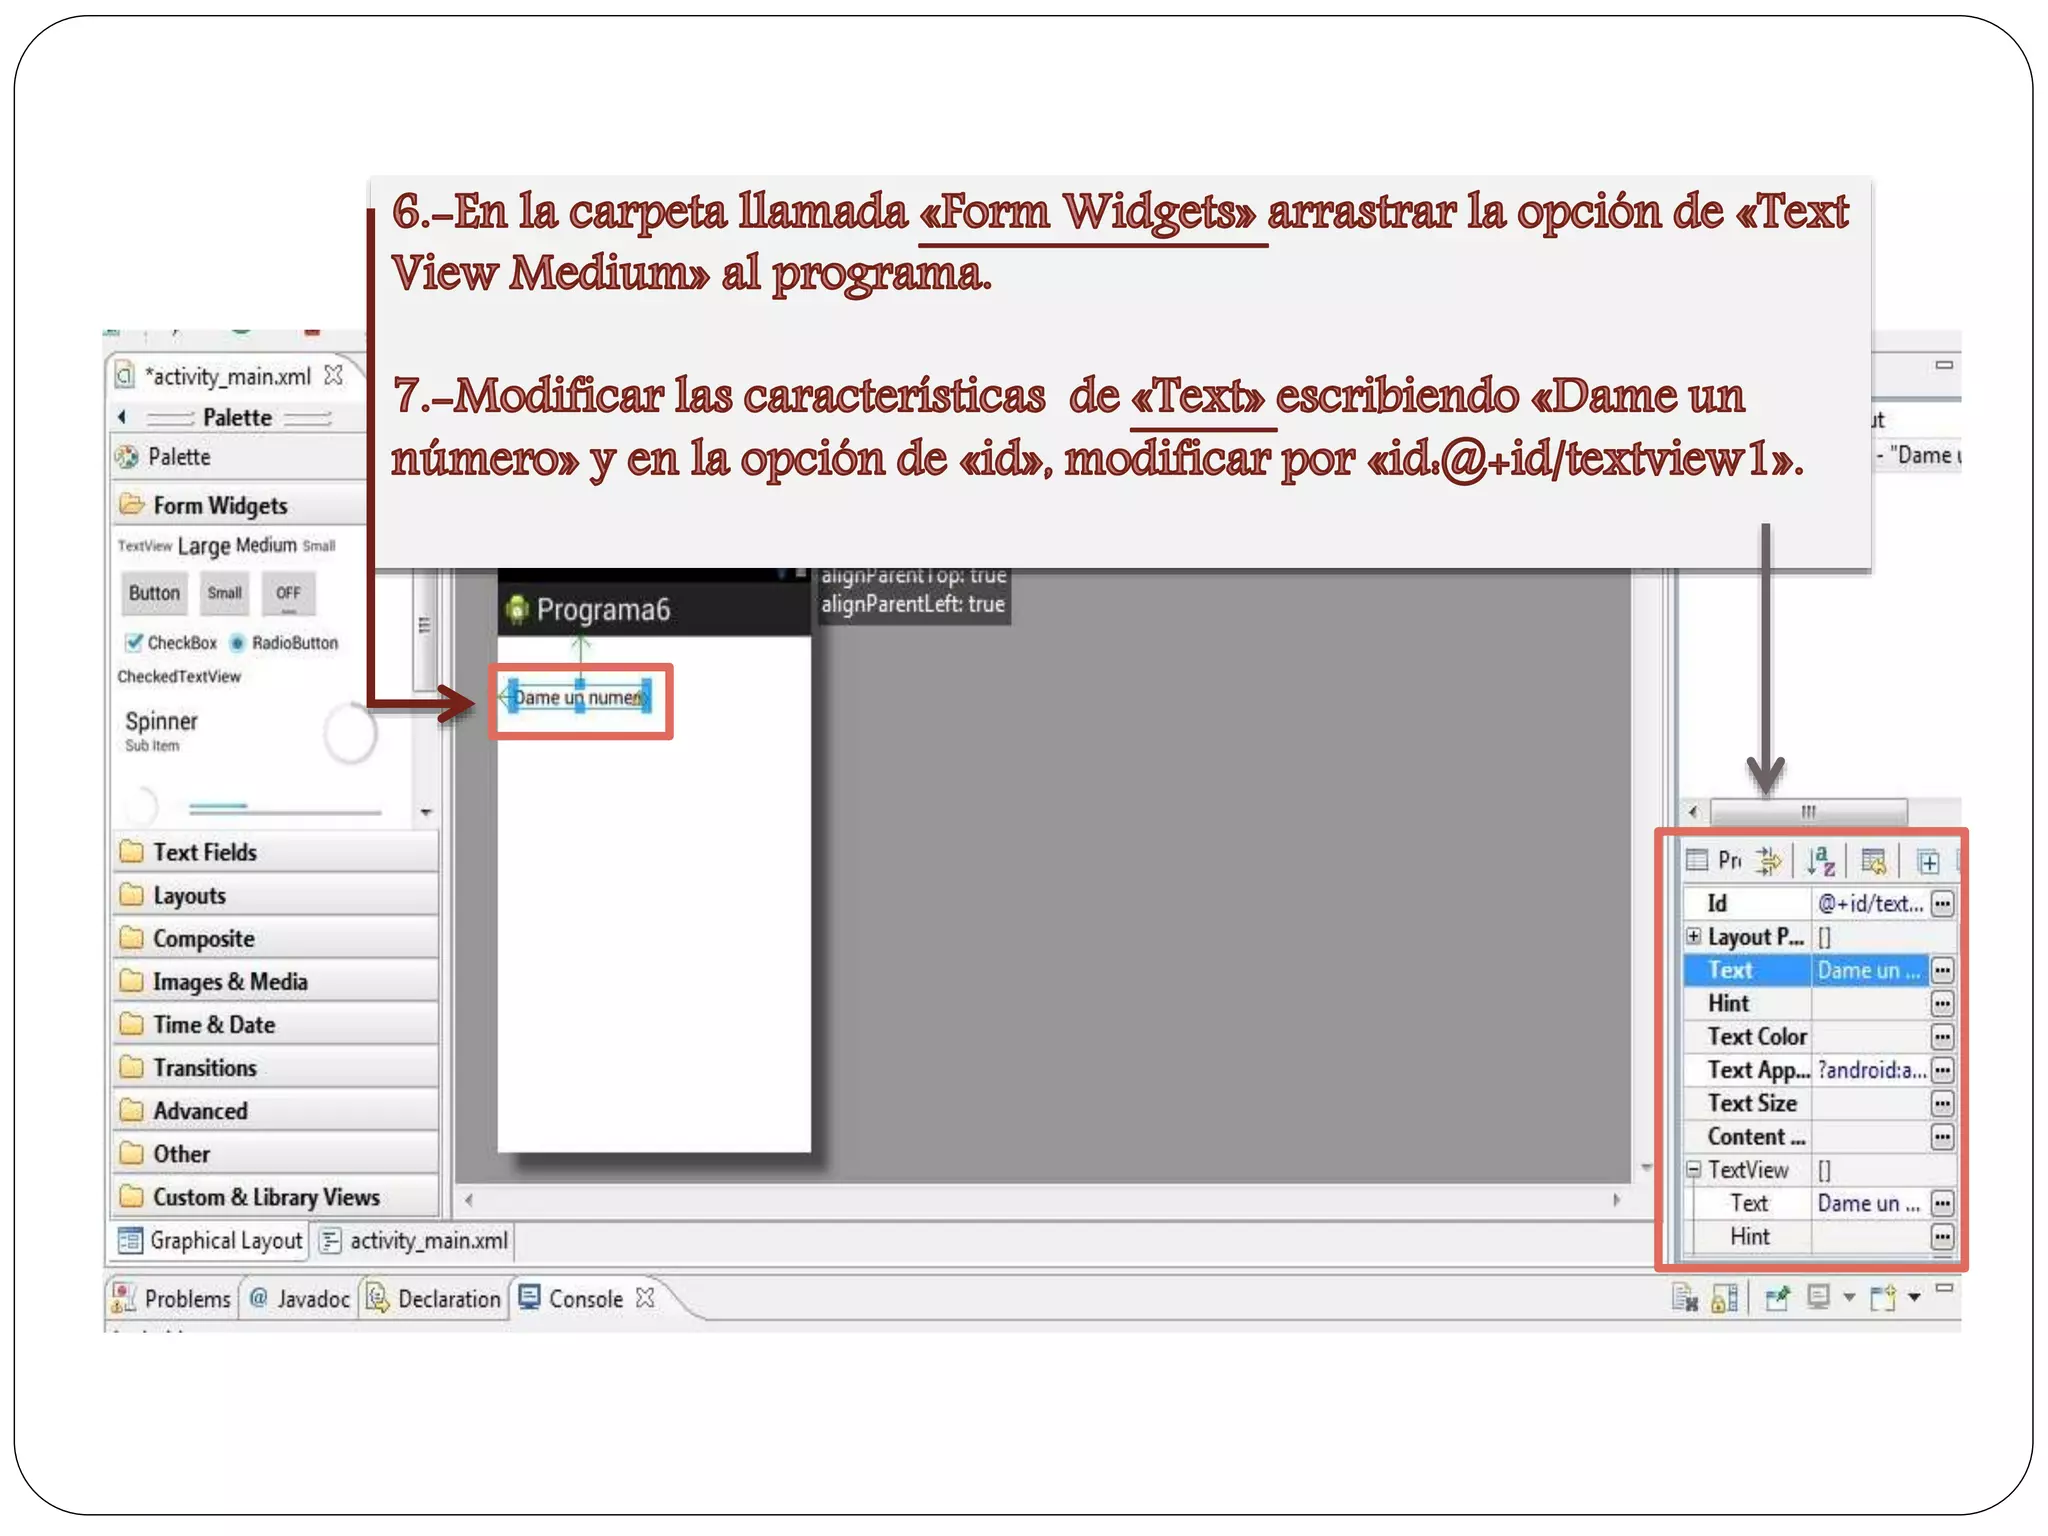Click the Text Size property row
Viewport: 2048px width, 1536px height.
coord(1819,1104)
